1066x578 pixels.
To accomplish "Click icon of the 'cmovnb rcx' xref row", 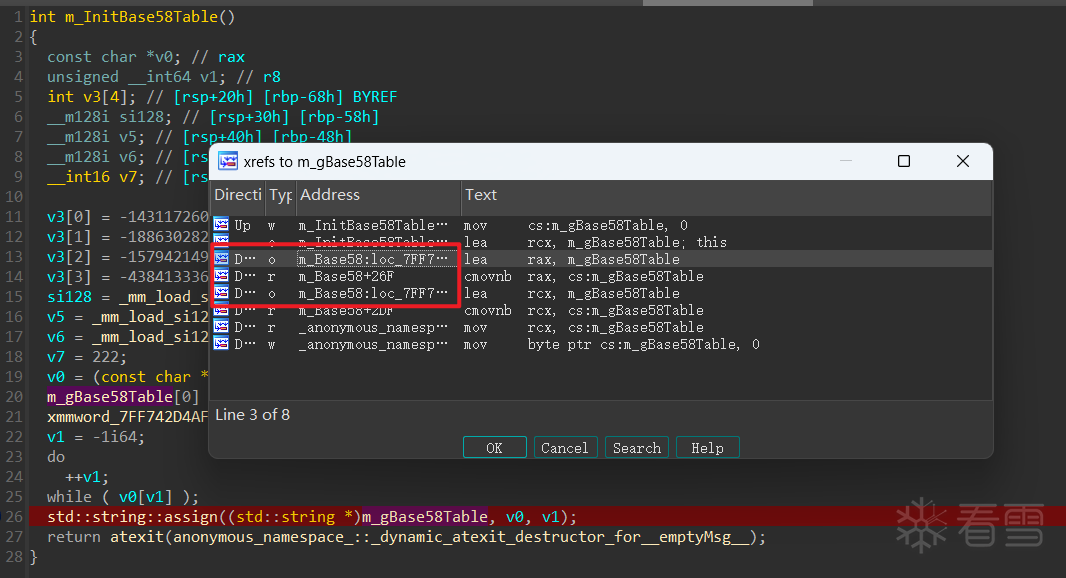I will pyautogui.click(x=222, y=310).
